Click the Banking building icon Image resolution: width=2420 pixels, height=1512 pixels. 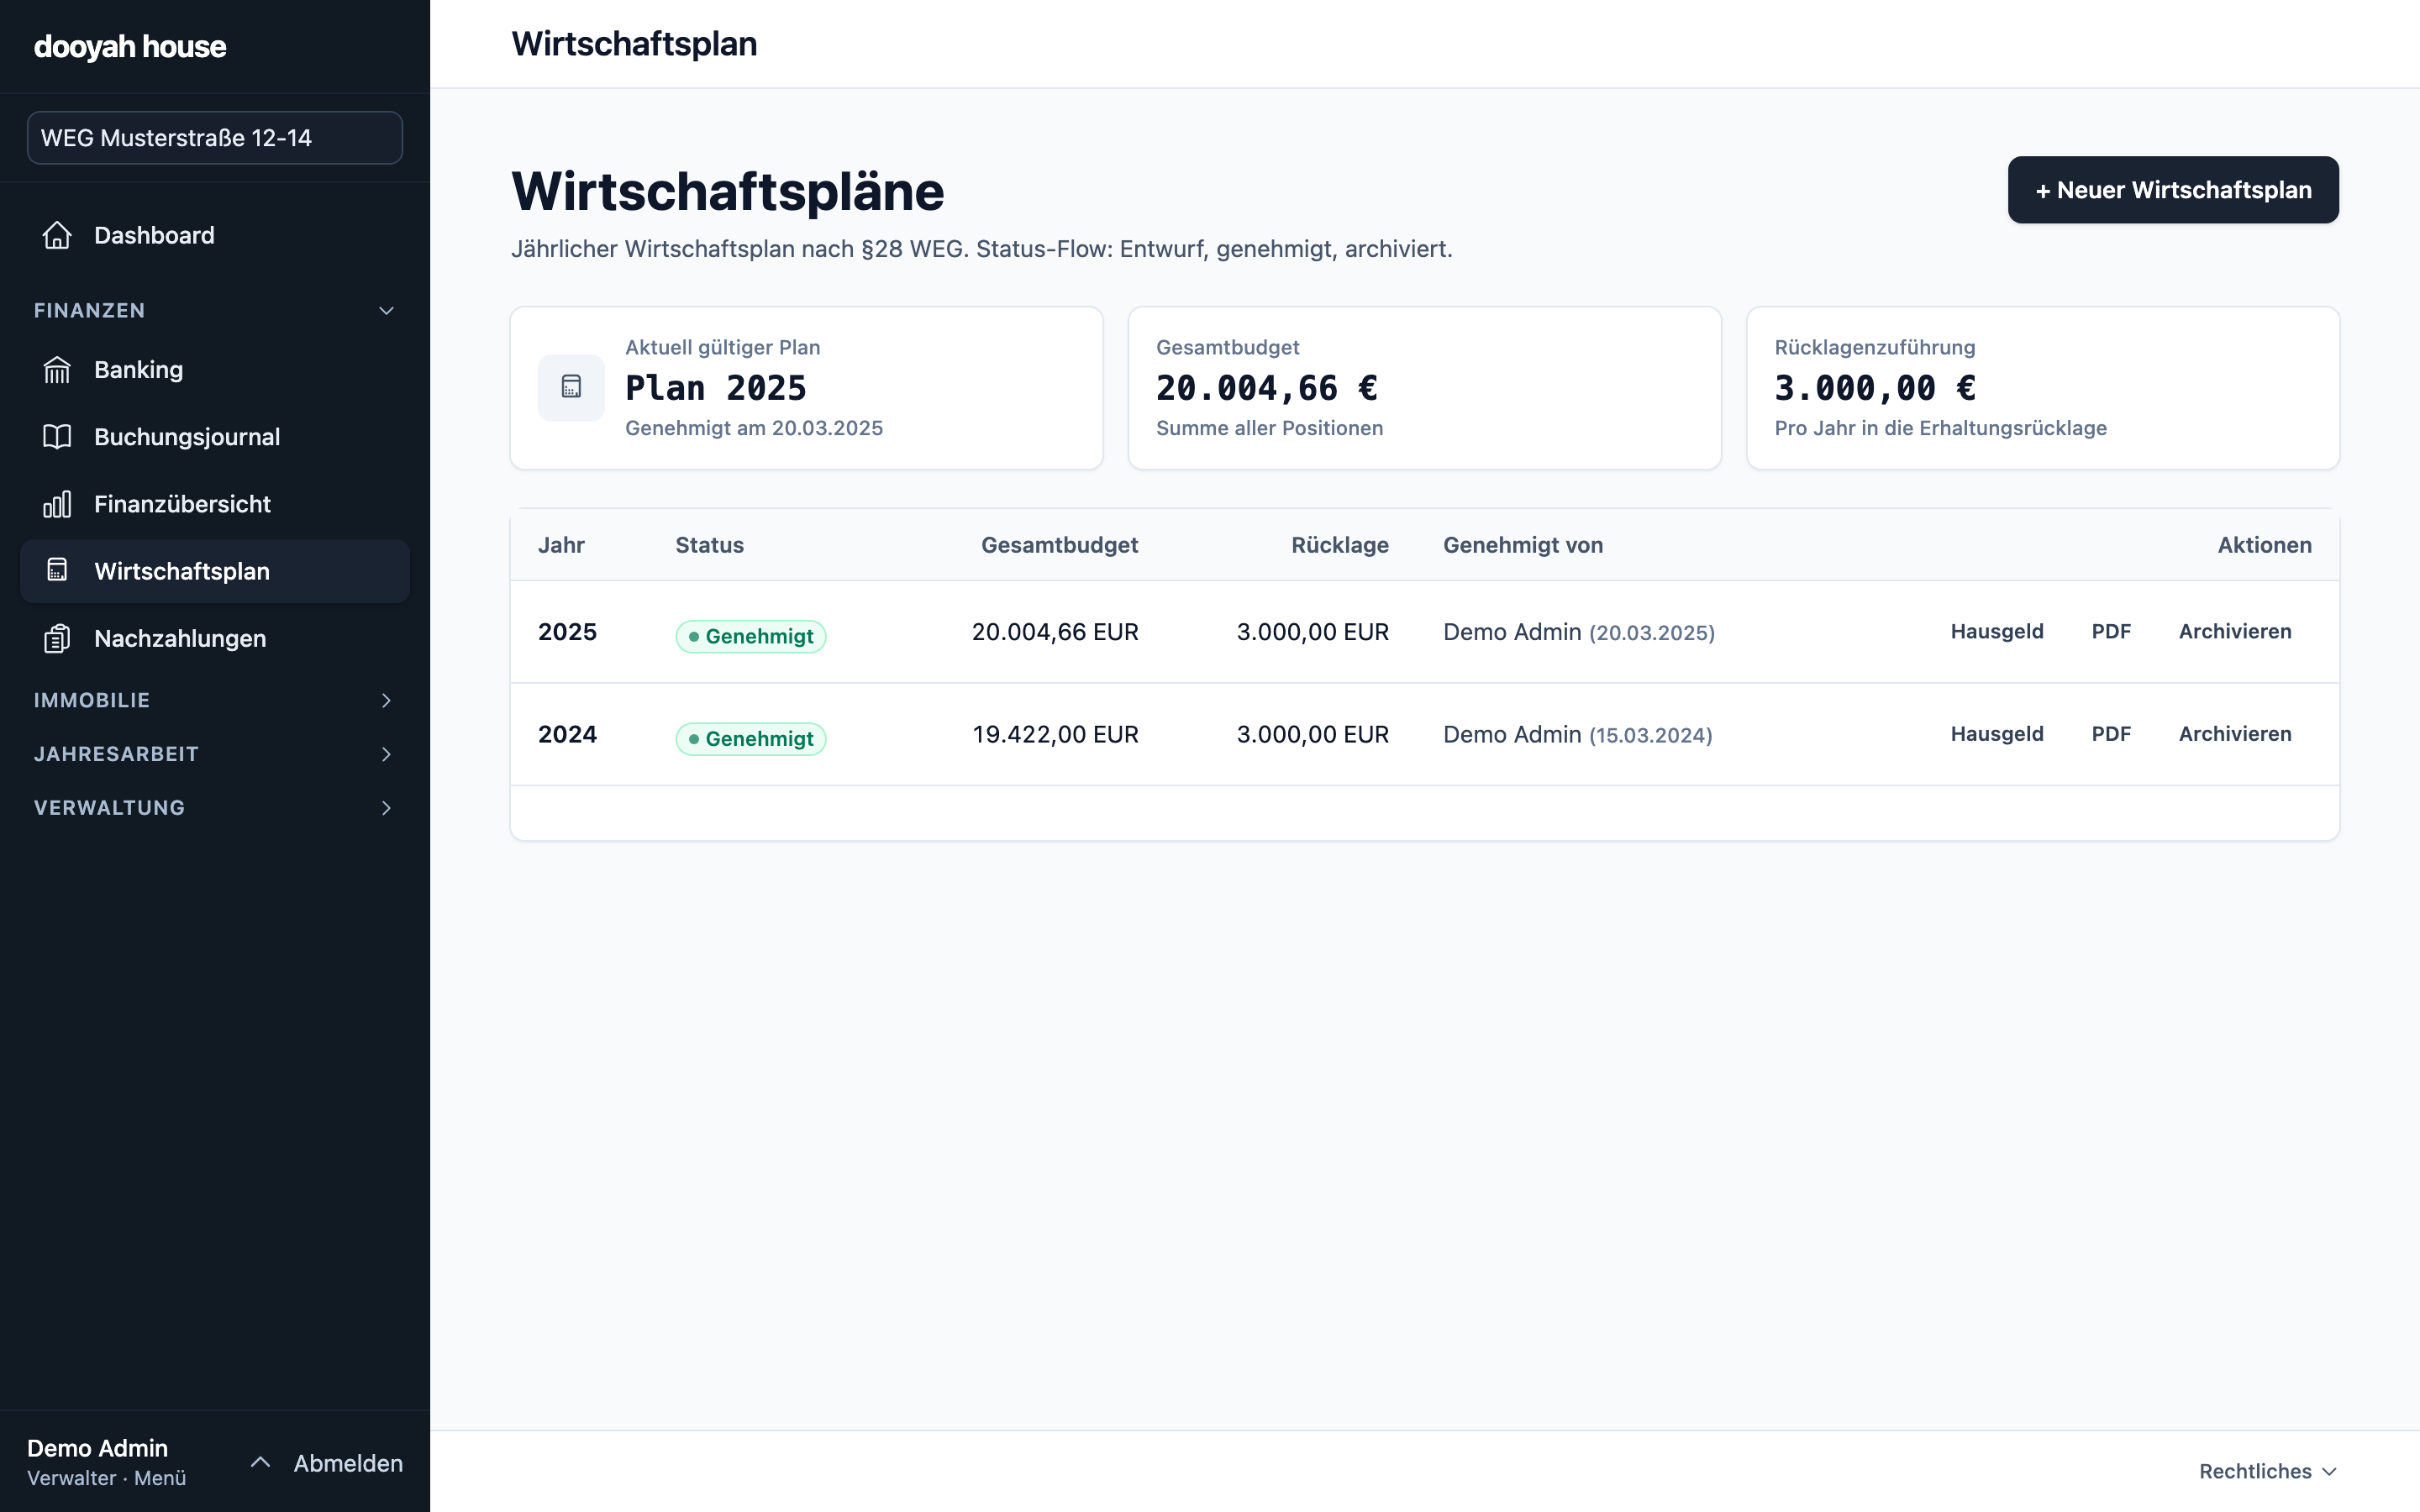tap(57, 370)
